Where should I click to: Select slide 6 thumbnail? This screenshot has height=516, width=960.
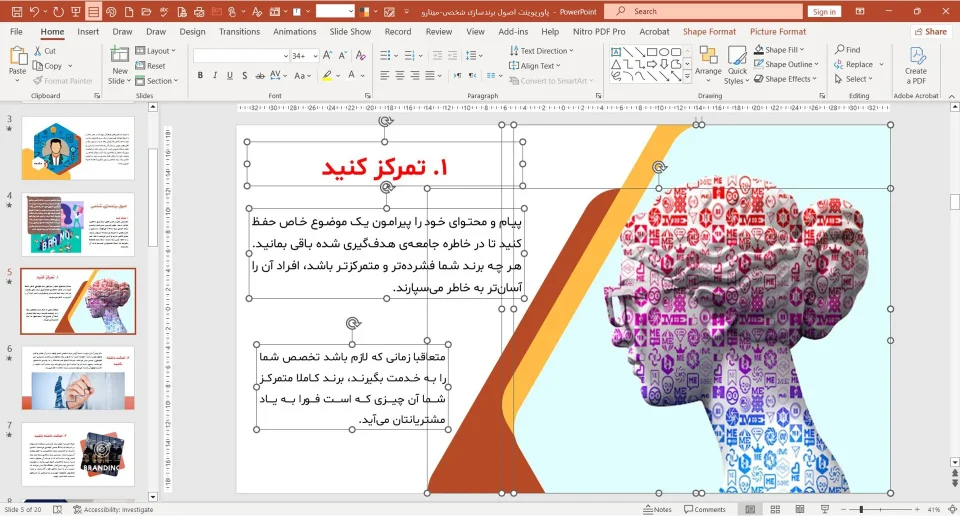[x=78, y=378]
